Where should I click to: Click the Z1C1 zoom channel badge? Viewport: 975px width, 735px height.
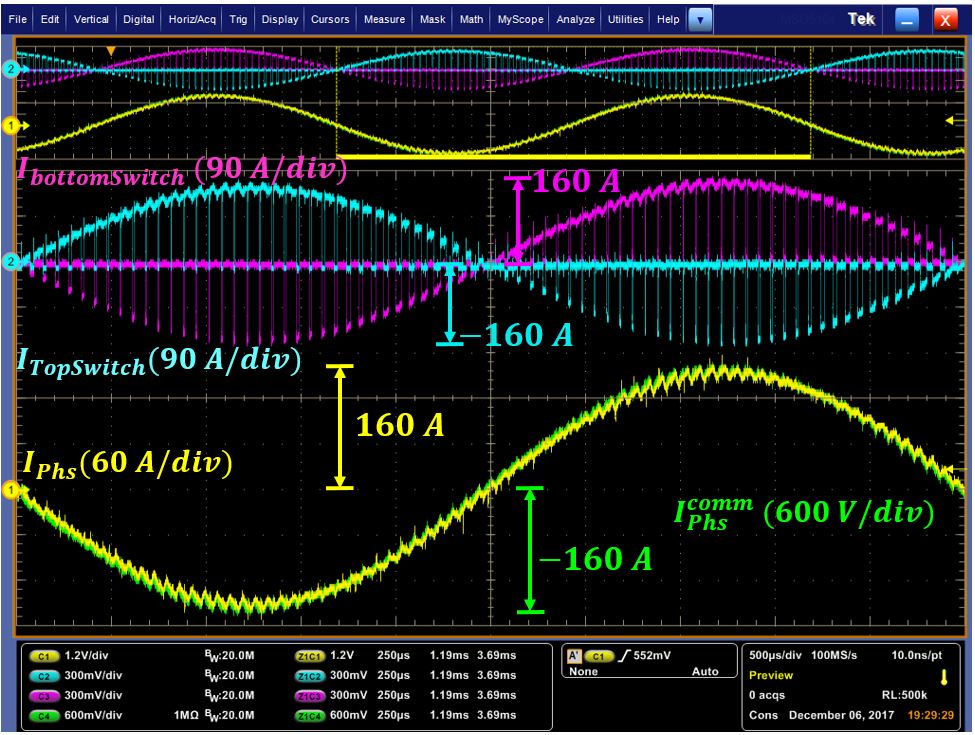308,657
